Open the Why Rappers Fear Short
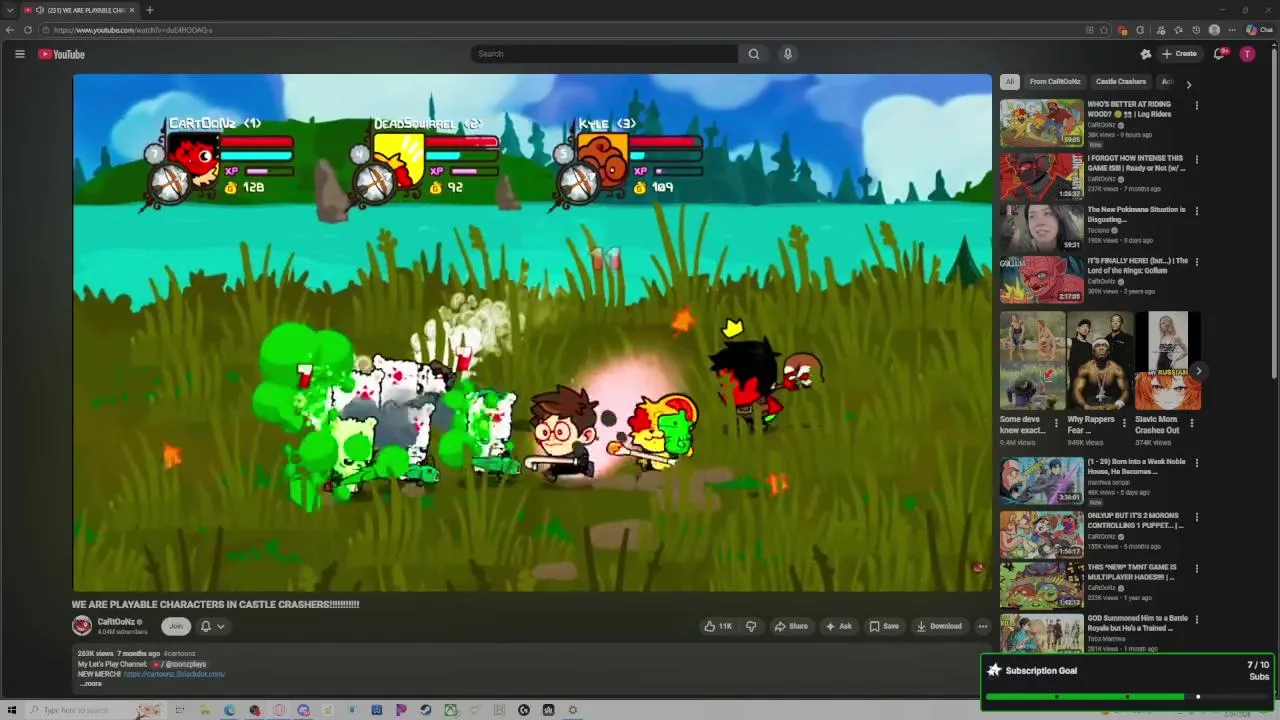Viewport: 1280px width, 720px height. pos(1099,361)
